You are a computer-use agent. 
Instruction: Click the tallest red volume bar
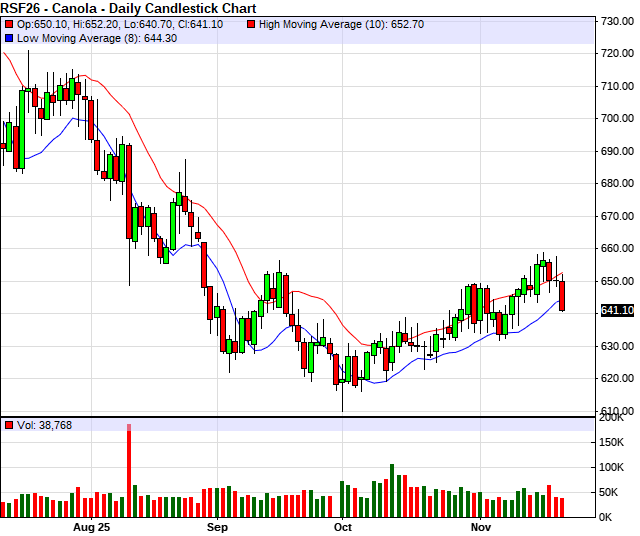(129, 470)
